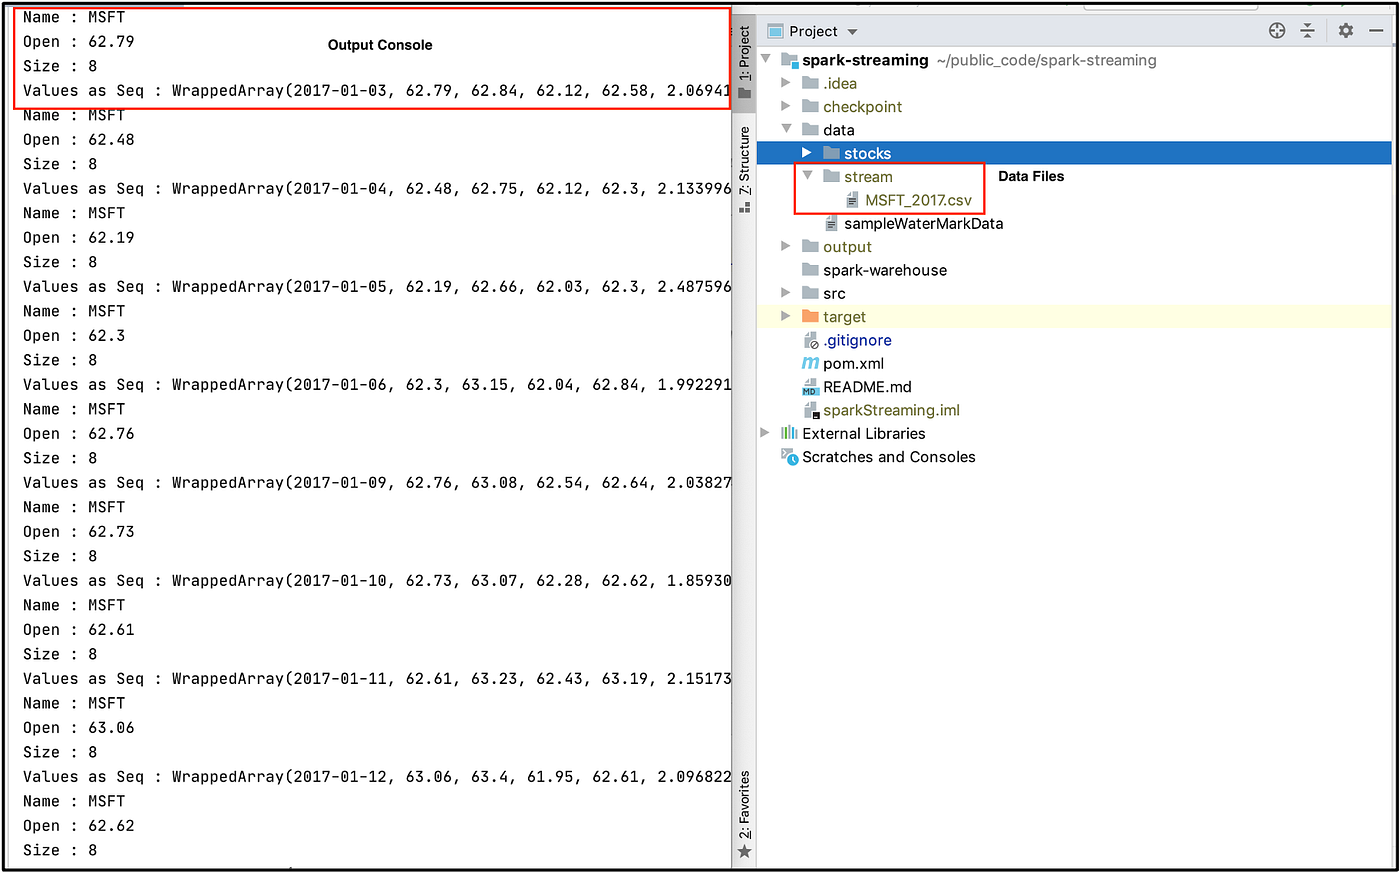This screenshot has width=1400, height=873.
Task: Click the Maven icon beside pom.xml
Action: 810,363
